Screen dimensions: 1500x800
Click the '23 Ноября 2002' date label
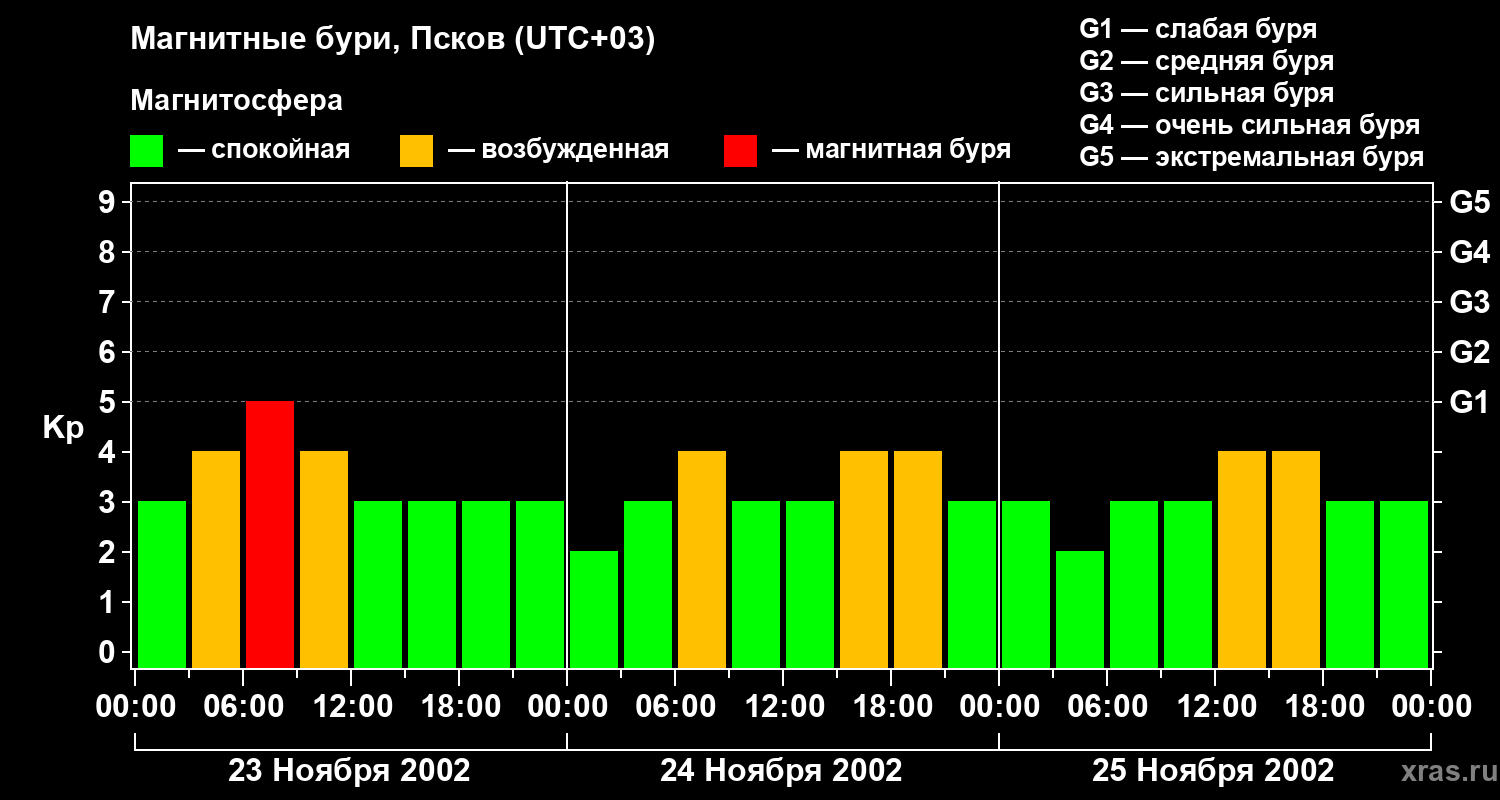[x=349, y=771]
